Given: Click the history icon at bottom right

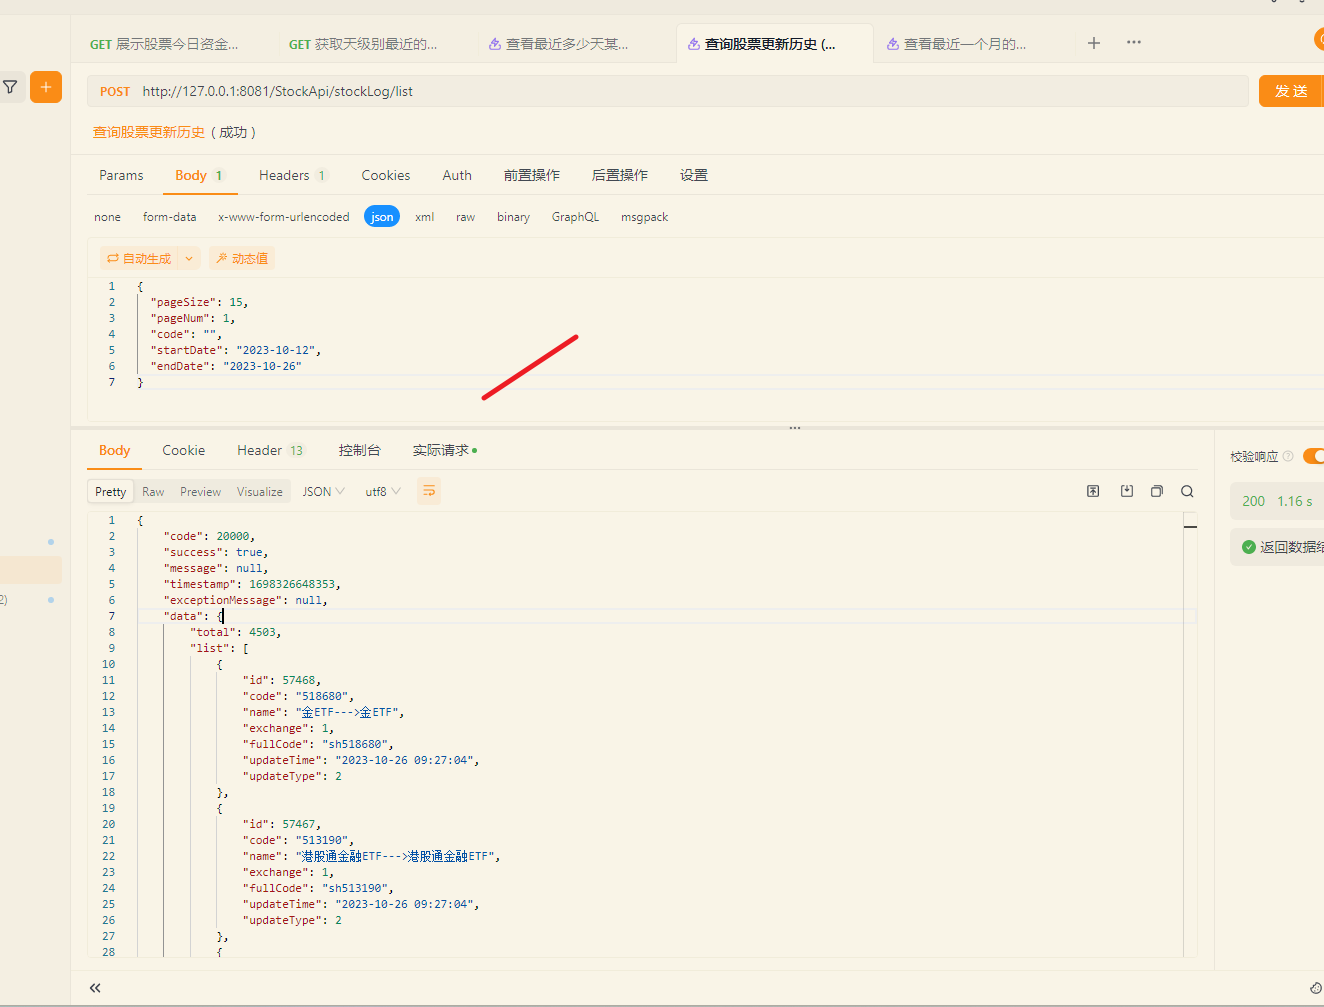Looking at the screenshot, I should (1316, 988).
